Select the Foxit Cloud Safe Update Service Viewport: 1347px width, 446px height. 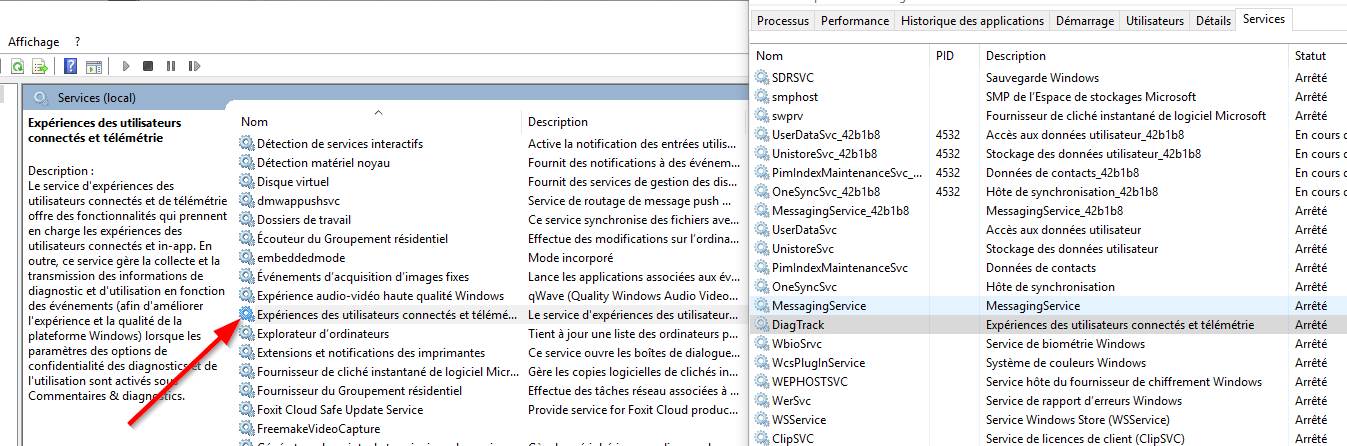coord(340,410)
